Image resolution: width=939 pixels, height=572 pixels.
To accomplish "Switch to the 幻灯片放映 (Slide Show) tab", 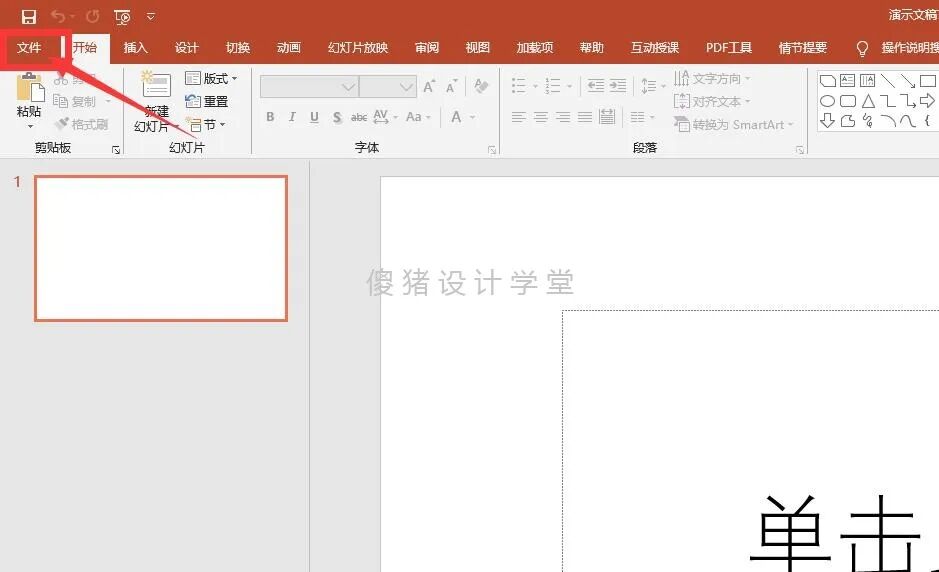I will click(x=358, y=48).
